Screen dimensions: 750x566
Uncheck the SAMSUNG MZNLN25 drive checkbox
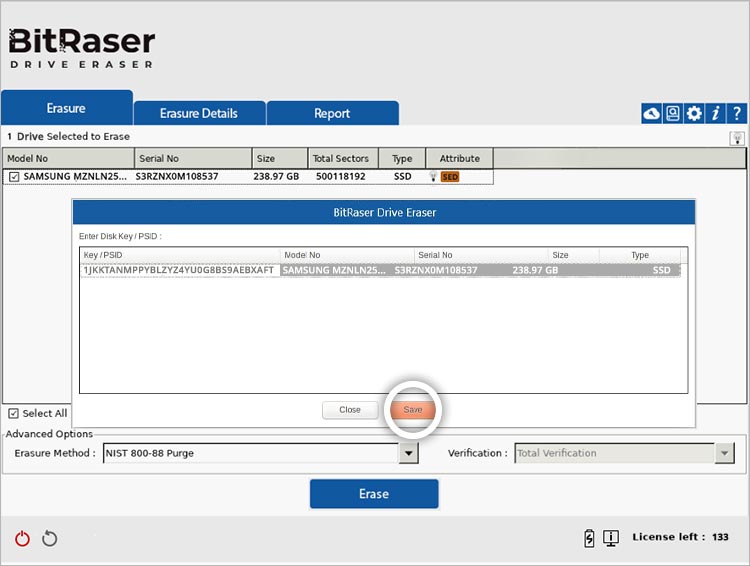click(14, 177)
